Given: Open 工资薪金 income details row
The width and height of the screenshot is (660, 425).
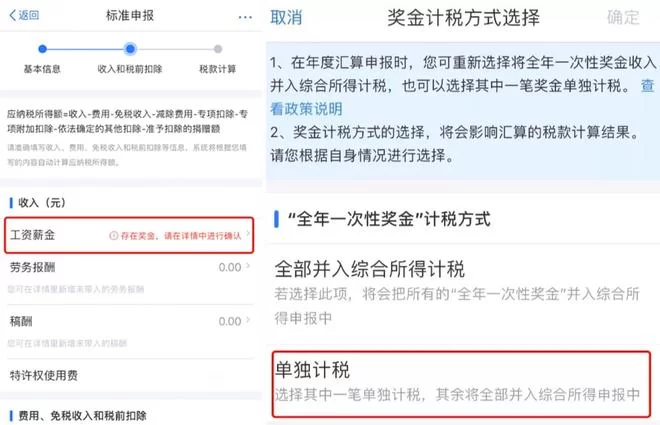Looking at the screenshot, I should click(x=129, y=235).
